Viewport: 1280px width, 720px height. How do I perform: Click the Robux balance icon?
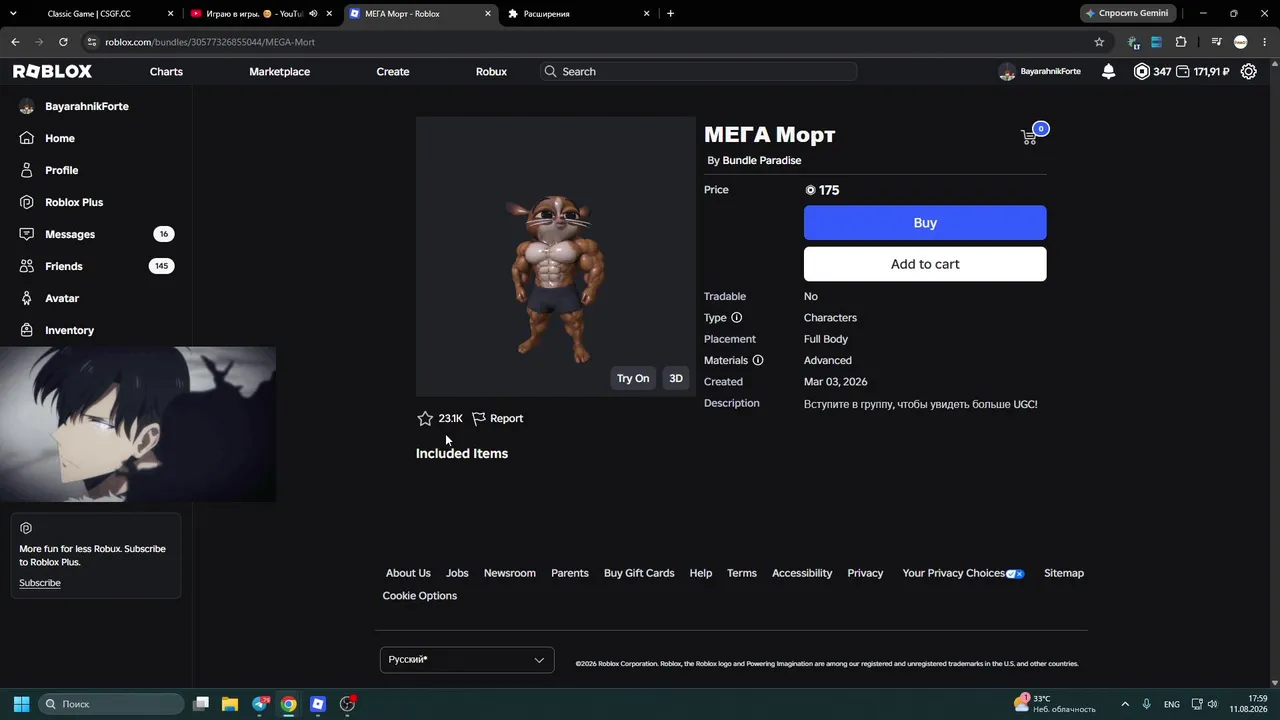(1141, 71)
